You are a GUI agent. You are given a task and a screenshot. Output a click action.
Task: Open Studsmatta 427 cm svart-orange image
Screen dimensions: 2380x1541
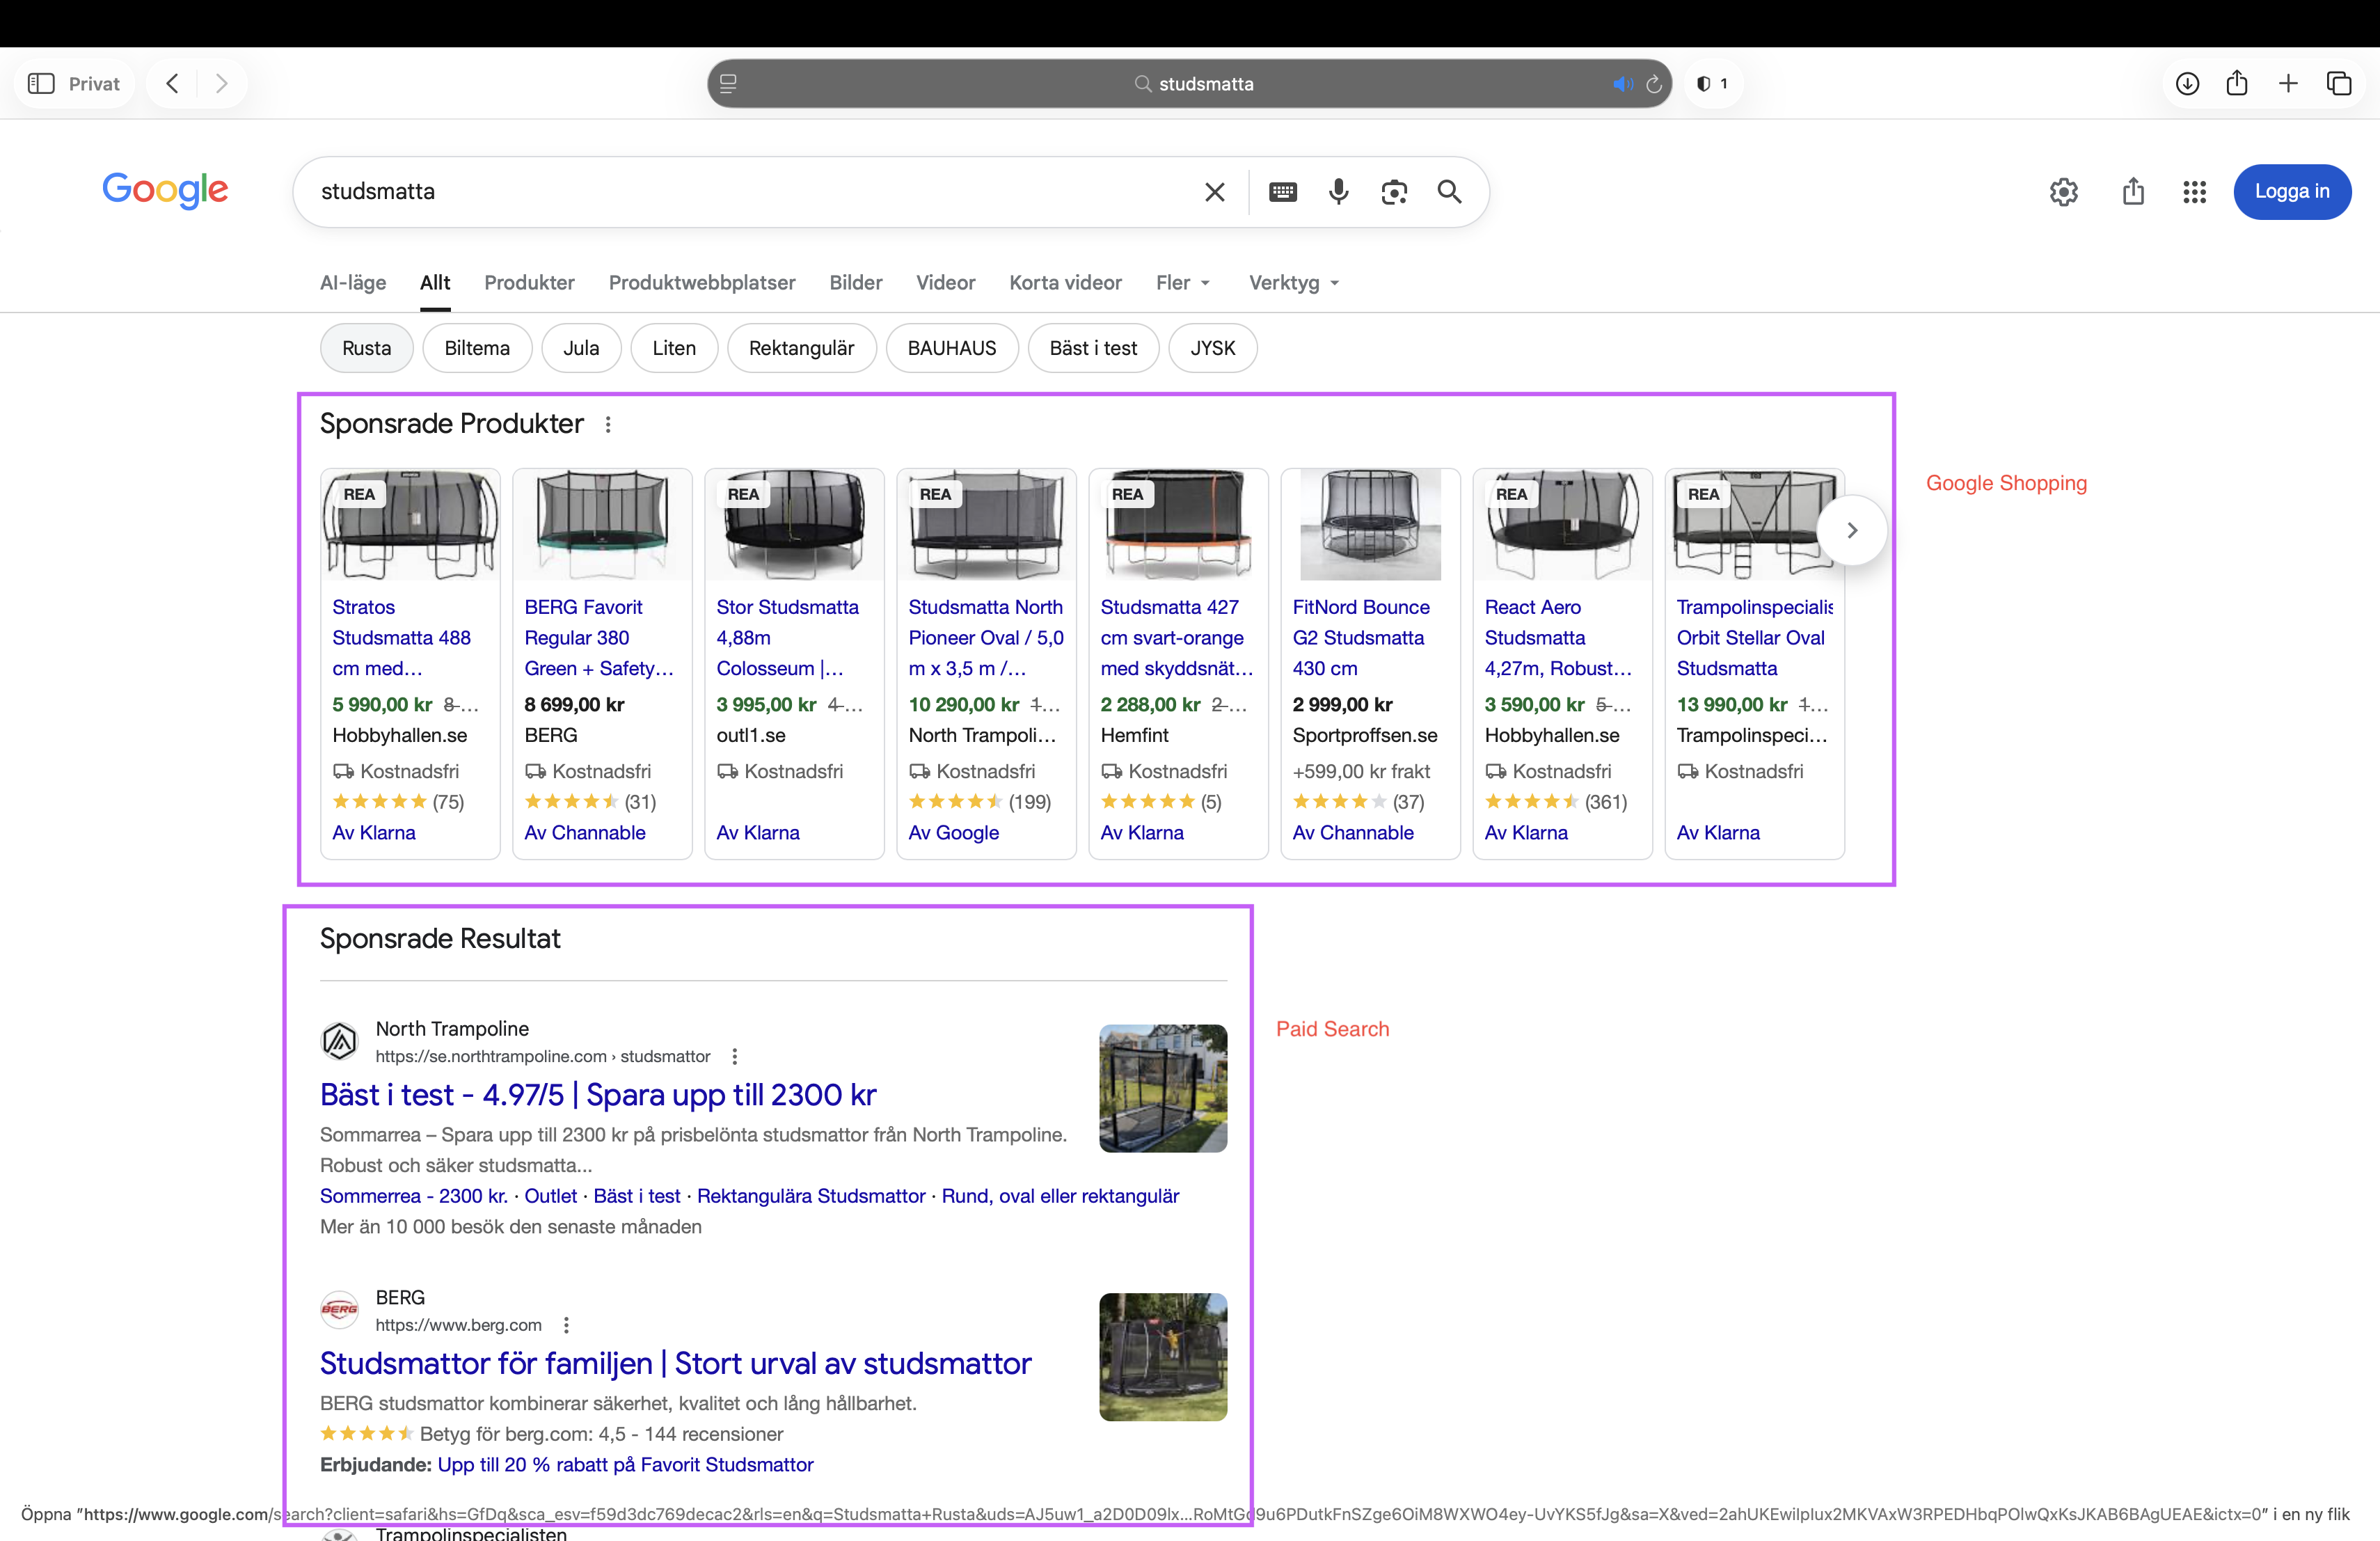coord(1178,525)
